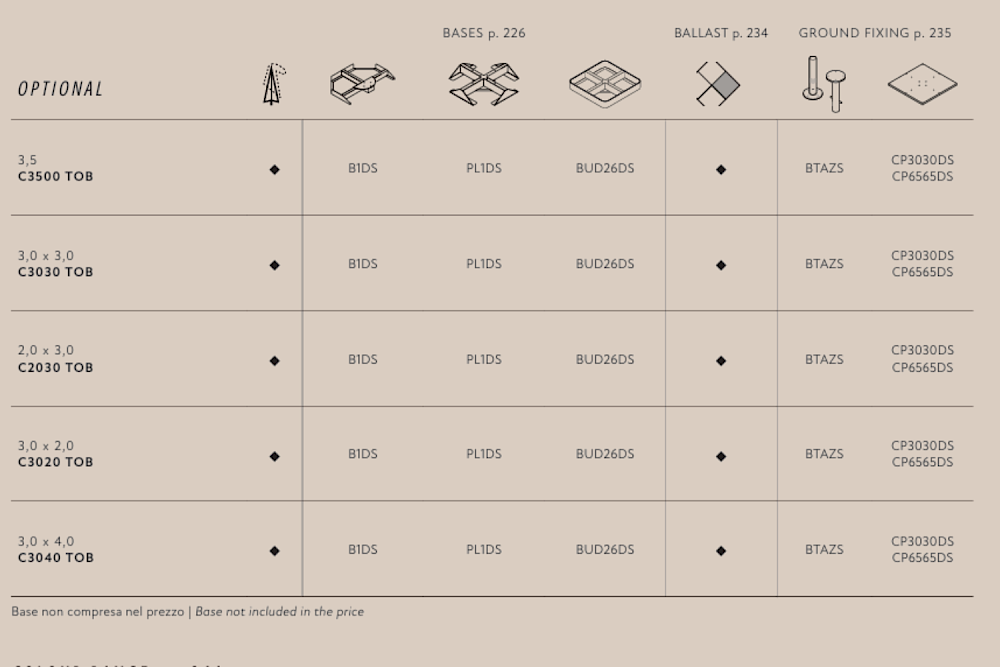Open the BASES p. 226 heading
1000x667 pixels.
point(484,33)
